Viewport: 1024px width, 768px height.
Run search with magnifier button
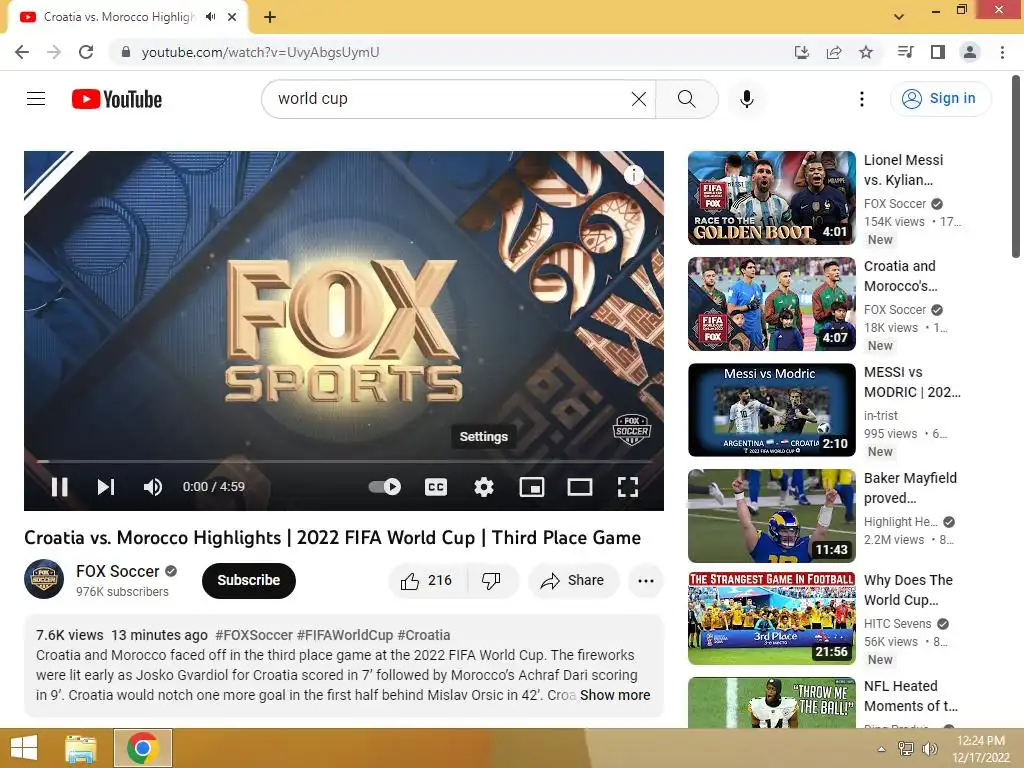click(686, 99)
